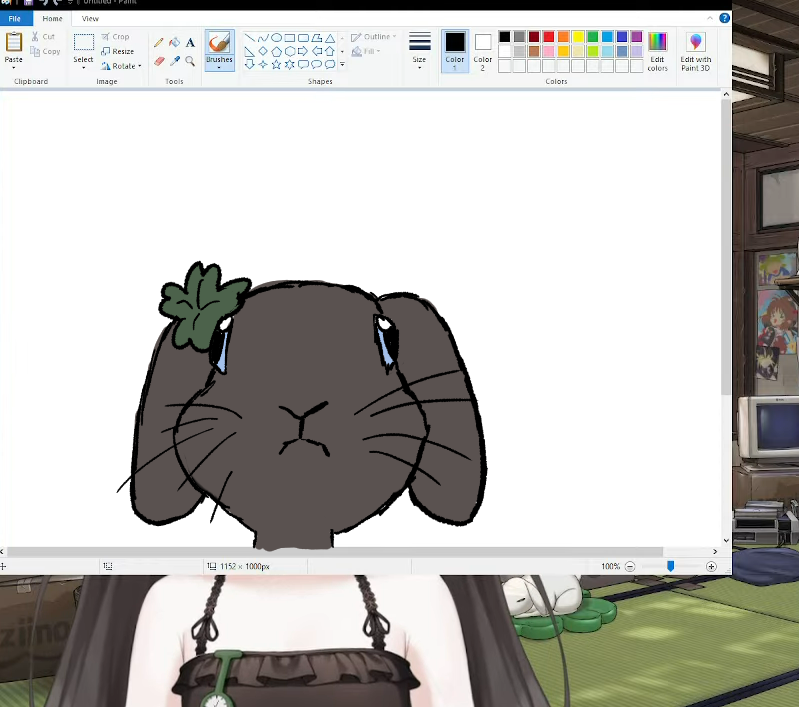
Task: Click the Paint Help question mark icon
Action: (x=724, y=18)
